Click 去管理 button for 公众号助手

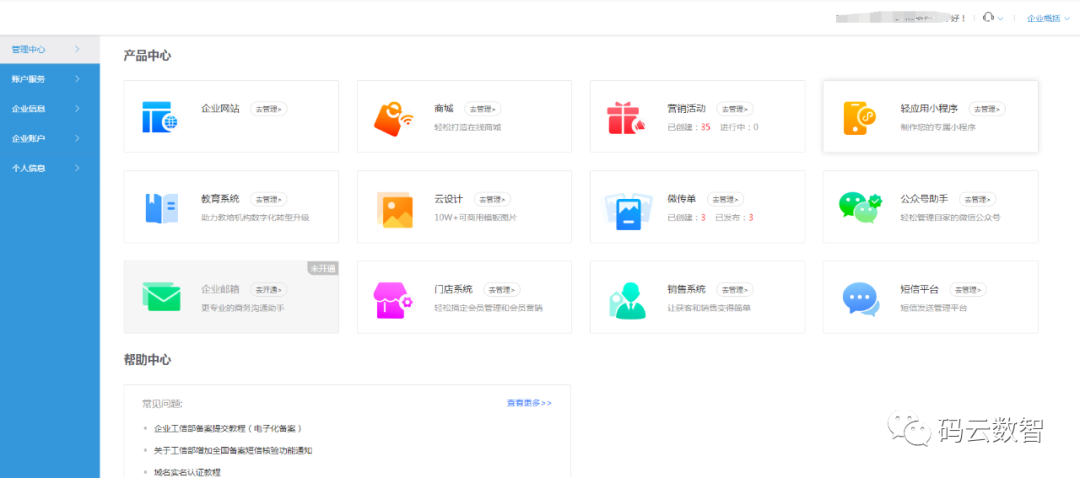pyautogui.click(x=977, y=199)
